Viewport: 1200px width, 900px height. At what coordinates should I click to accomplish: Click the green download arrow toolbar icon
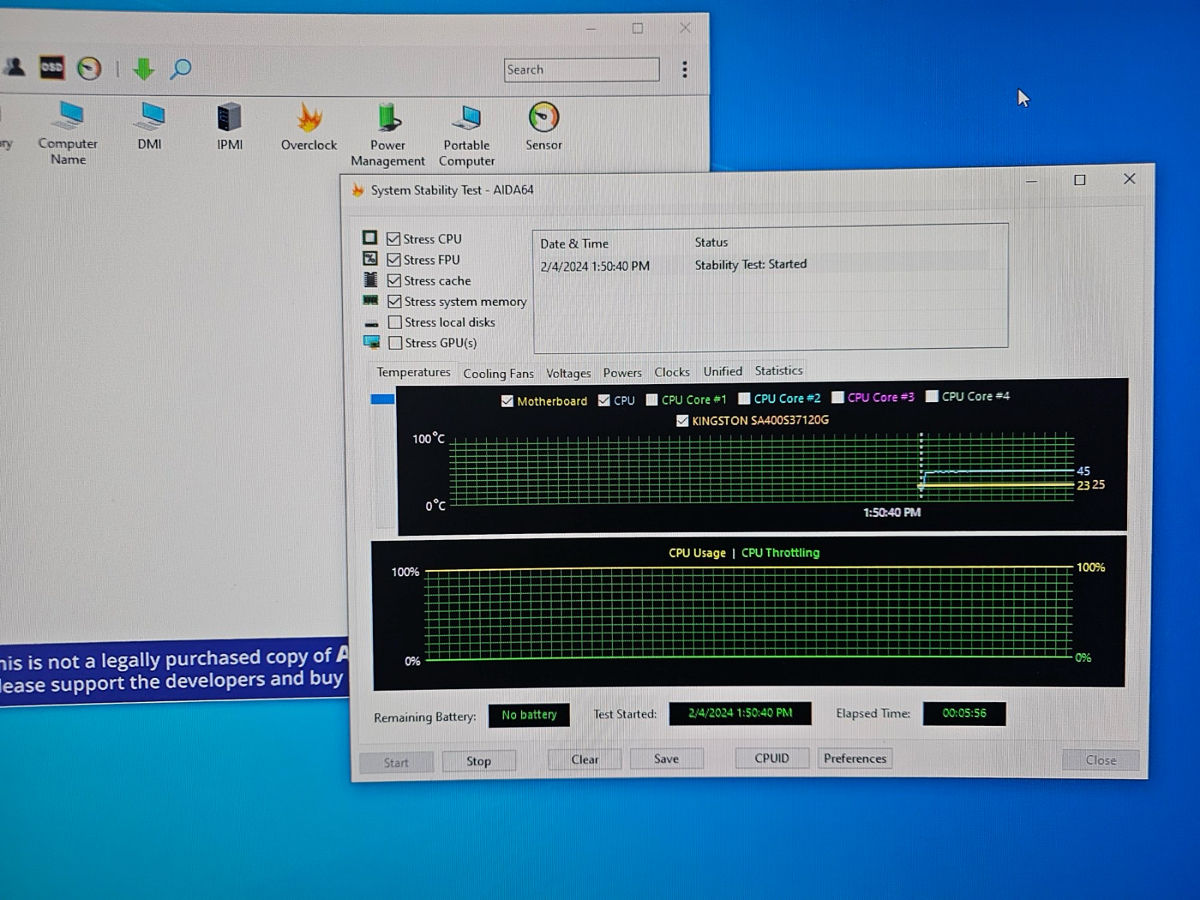144,69
